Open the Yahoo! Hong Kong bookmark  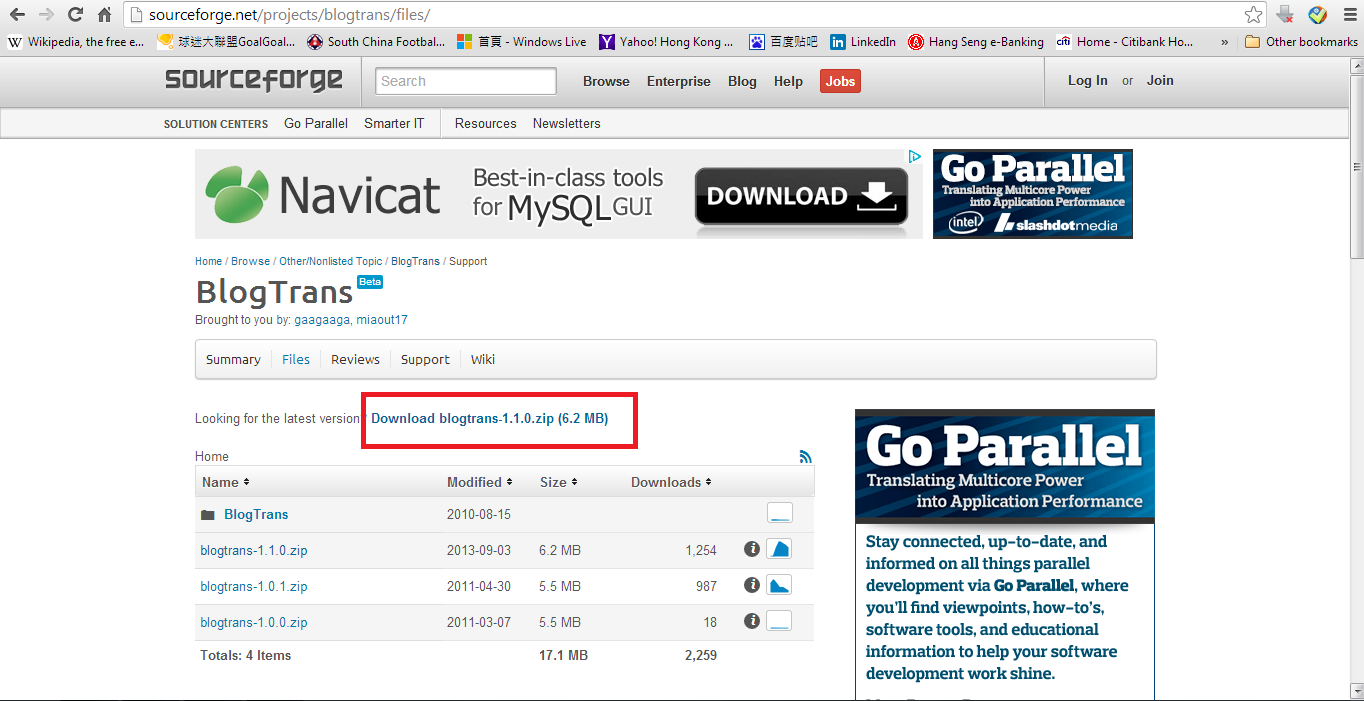(666, 42)
